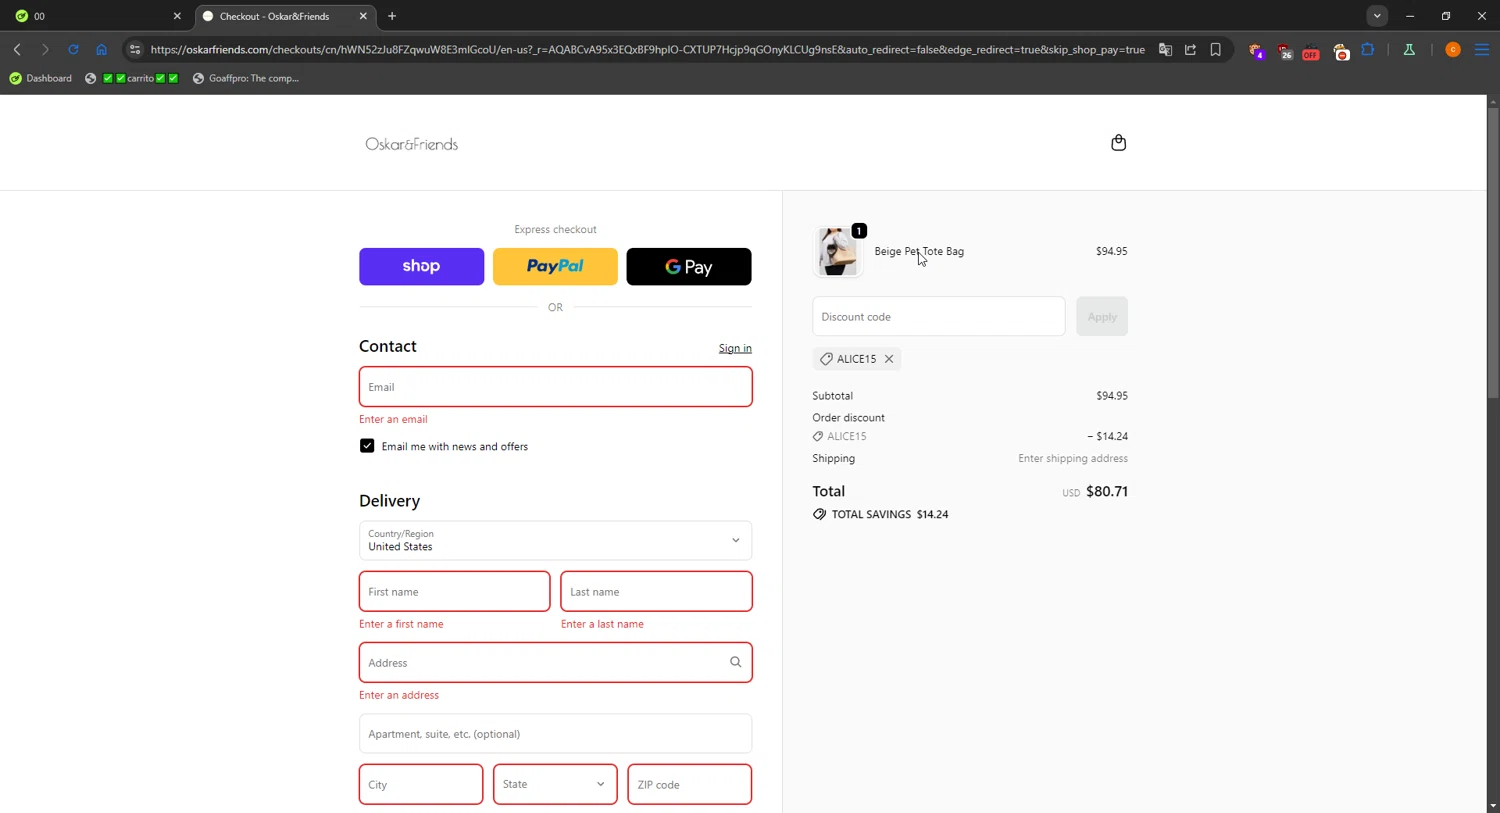The height and width of the screenshot is (813, 1500).
Task: Go back with browser back arrow
Action: click(x=17, y=49)
